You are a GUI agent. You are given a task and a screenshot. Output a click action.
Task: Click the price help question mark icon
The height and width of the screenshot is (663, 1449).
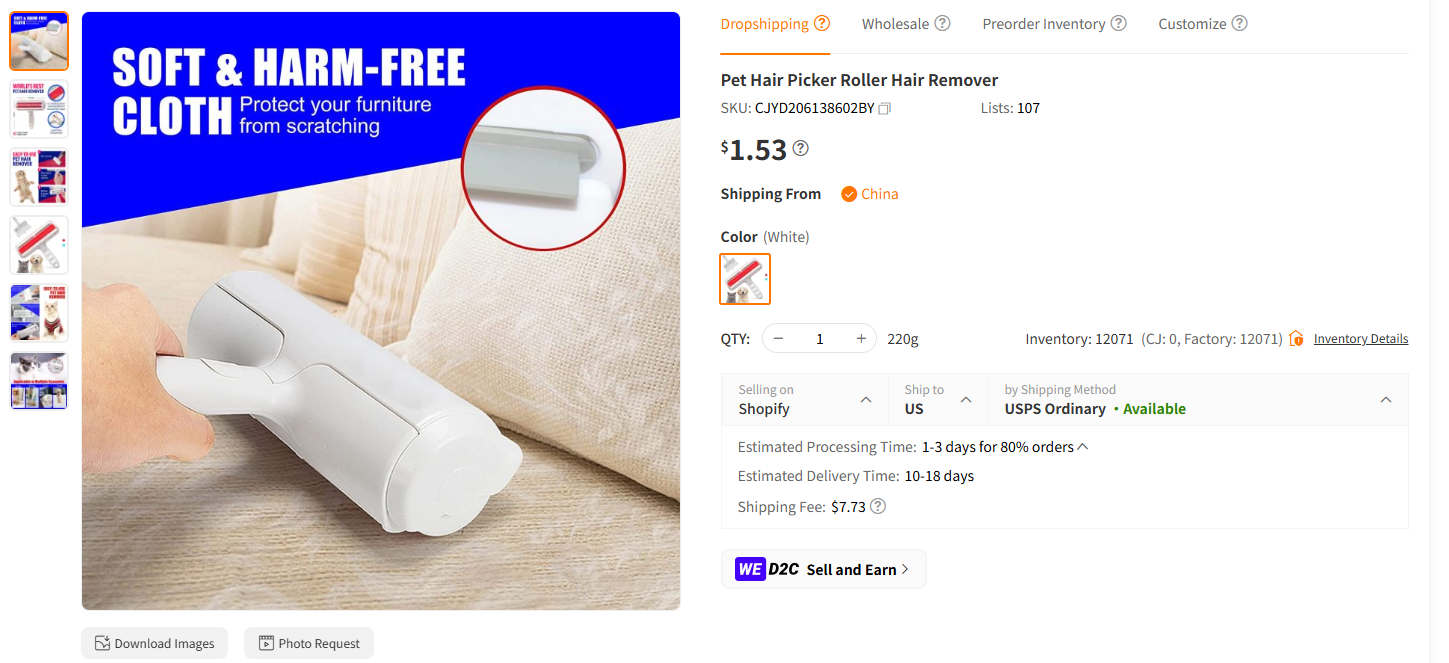coord(799,147)
